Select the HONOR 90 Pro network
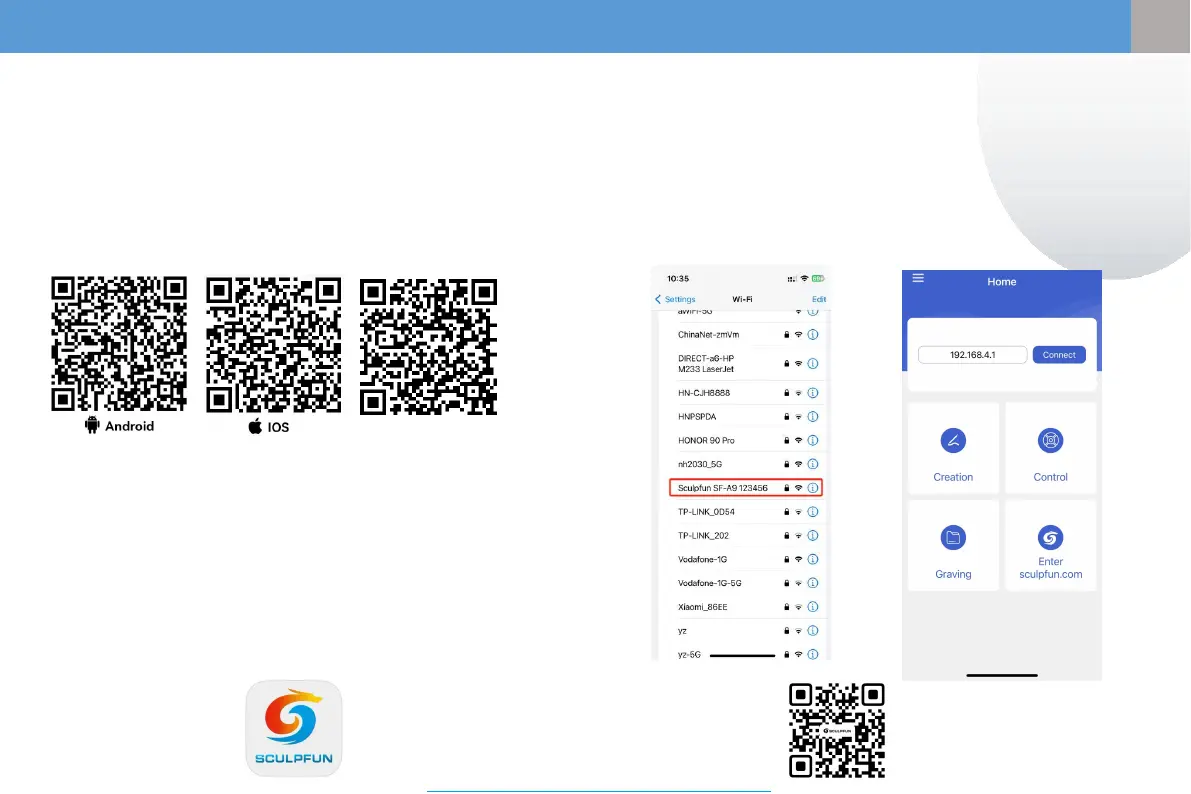The height and width of the screenshot is (794, 1191). pyautogui.click(x=746, y=440)
